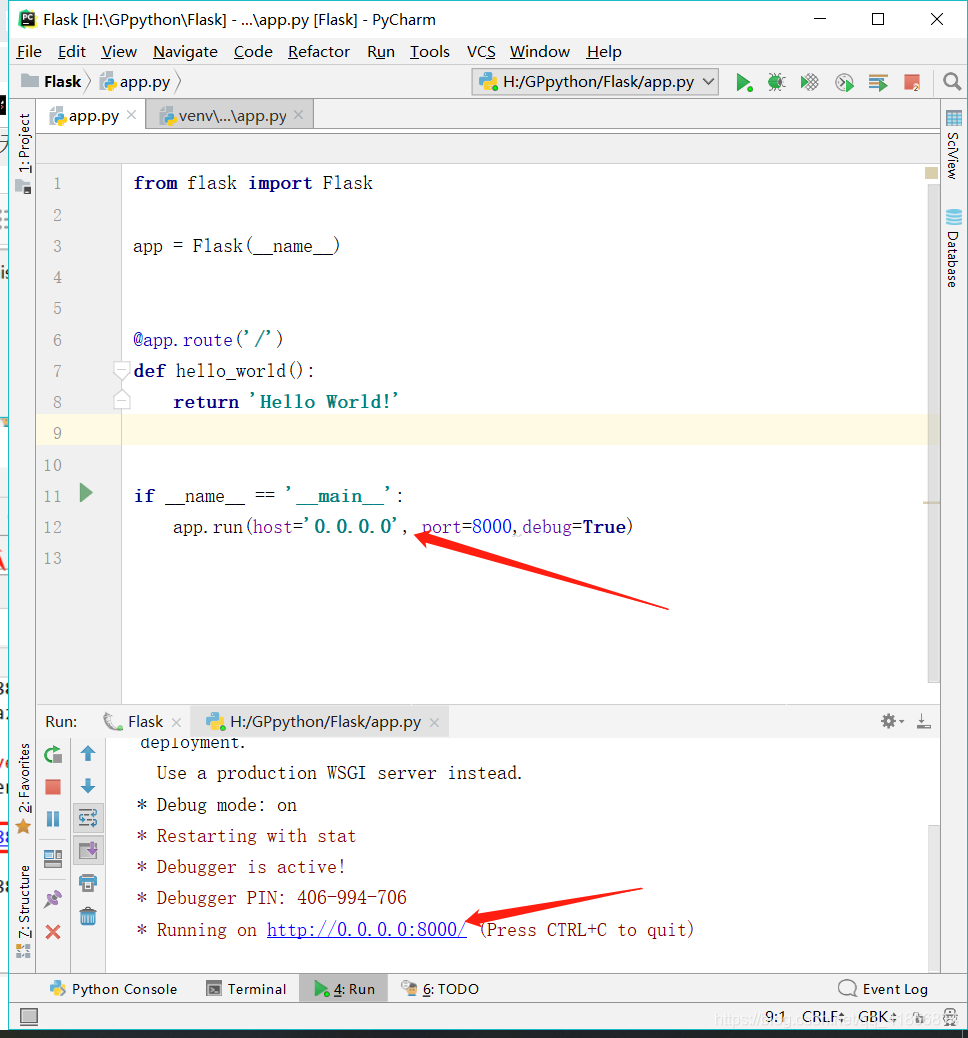Viewport: 968px width, 1038px height.
Task: Click the Flask breadcrumb in navigation bar
Action: [x=51, y=81]
